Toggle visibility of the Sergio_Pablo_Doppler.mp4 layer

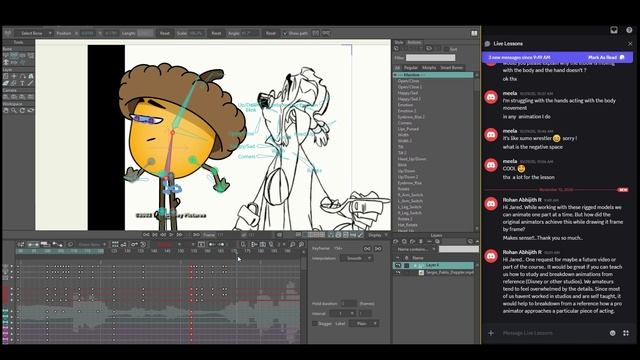(x=398, y=272)
